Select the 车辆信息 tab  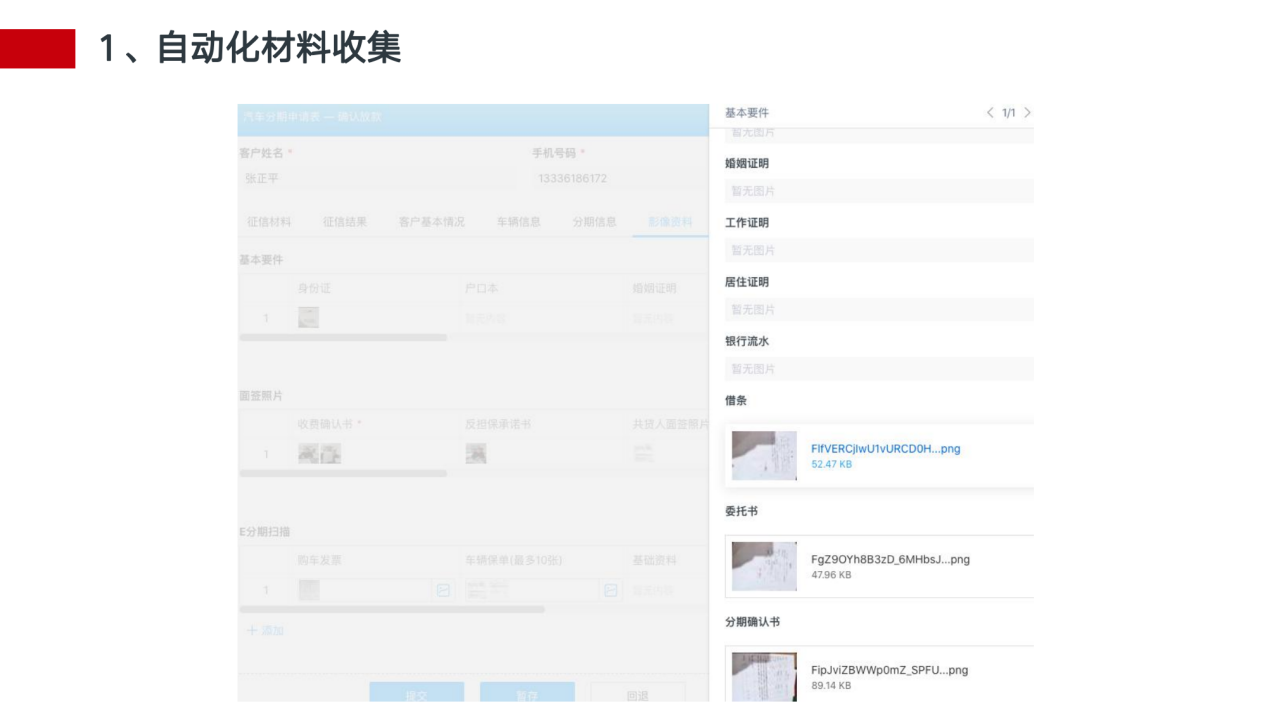click(x=519, y=222)
